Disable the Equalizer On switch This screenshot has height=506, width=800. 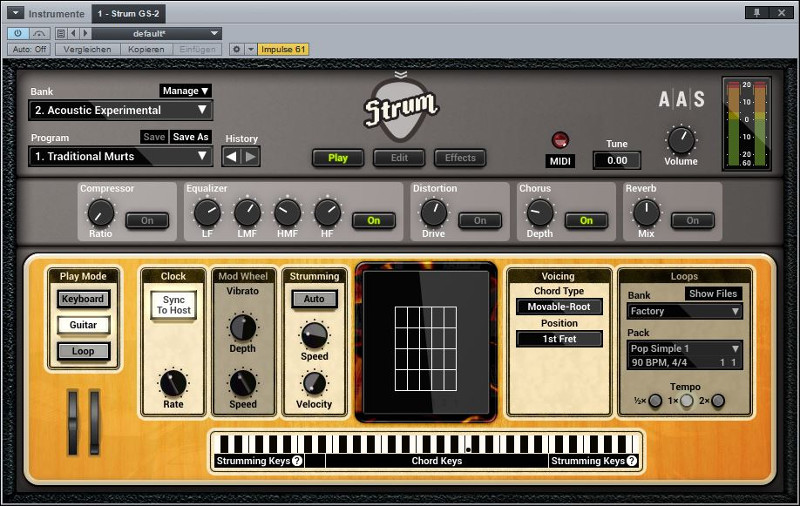click(374, 220)
